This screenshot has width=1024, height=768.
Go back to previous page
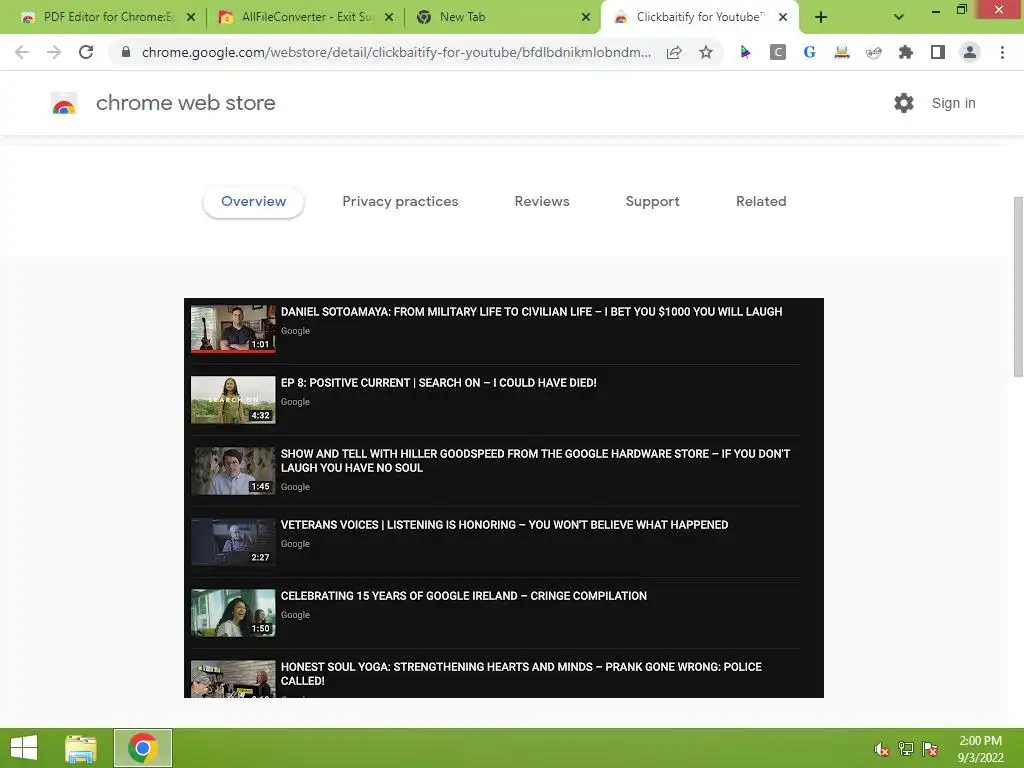coord(22,52)
